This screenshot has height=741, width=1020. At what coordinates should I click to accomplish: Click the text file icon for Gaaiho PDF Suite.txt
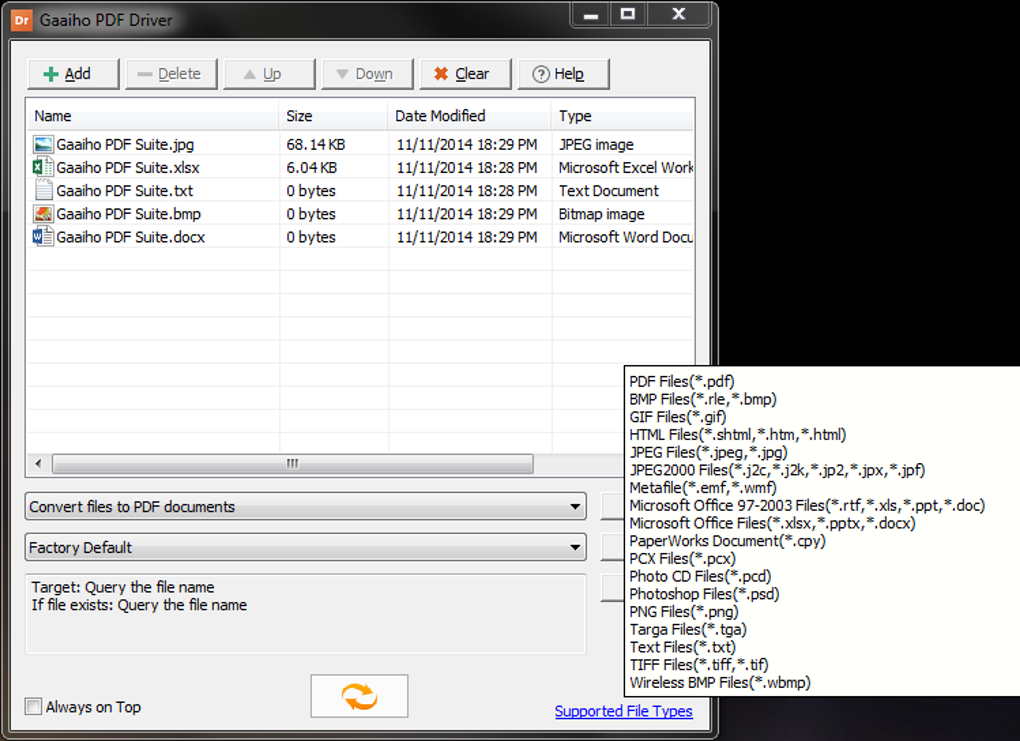(x=43, y=191)
